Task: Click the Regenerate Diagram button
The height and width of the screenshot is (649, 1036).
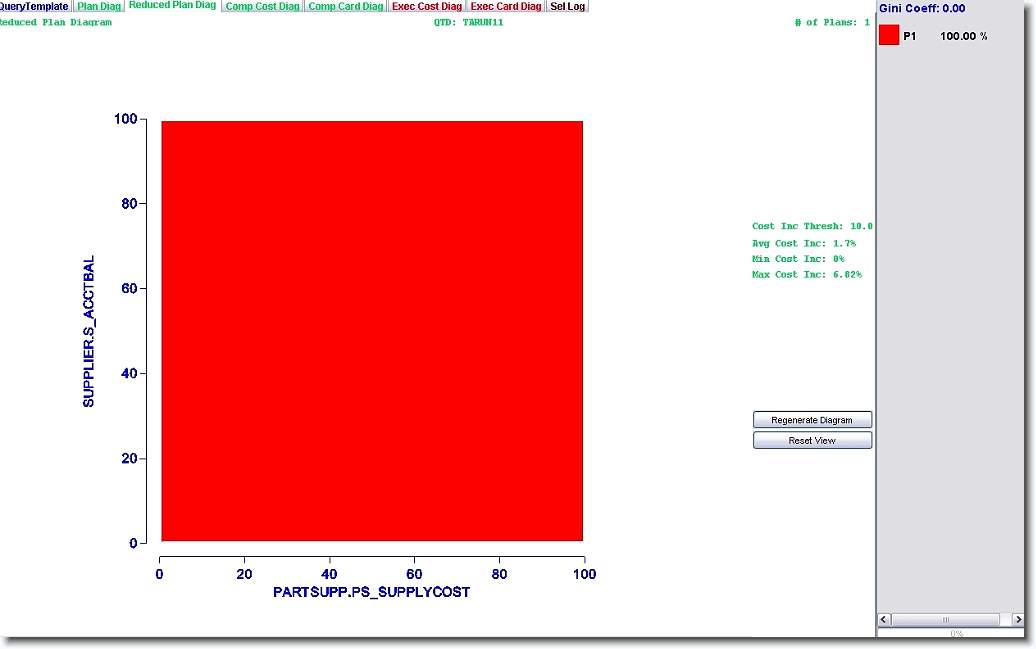Action: (x=812, y=420)
